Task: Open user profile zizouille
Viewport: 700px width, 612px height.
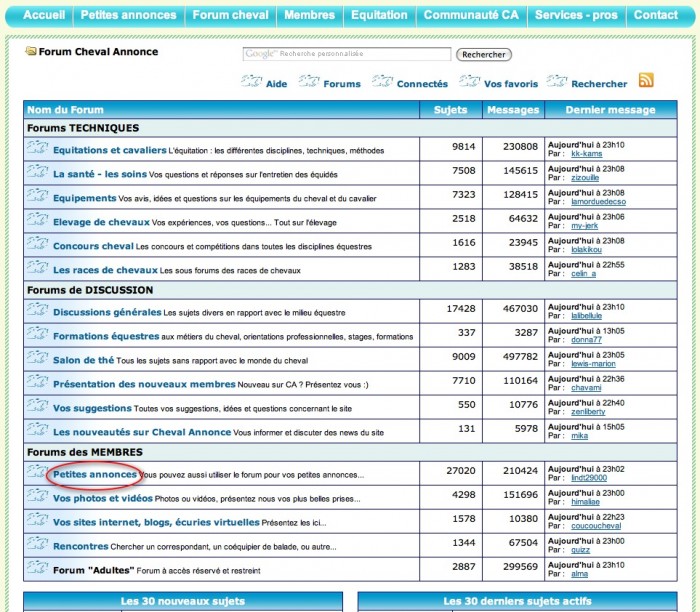Action: pos(585,178)
